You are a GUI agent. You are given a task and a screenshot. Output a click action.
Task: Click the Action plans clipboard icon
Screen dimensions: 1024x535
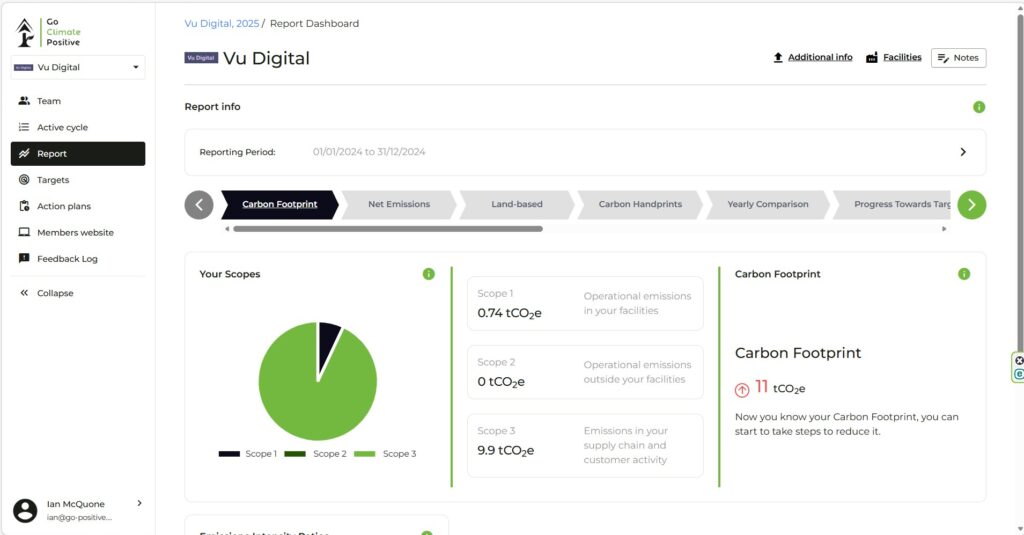click(x=24, y=206)
